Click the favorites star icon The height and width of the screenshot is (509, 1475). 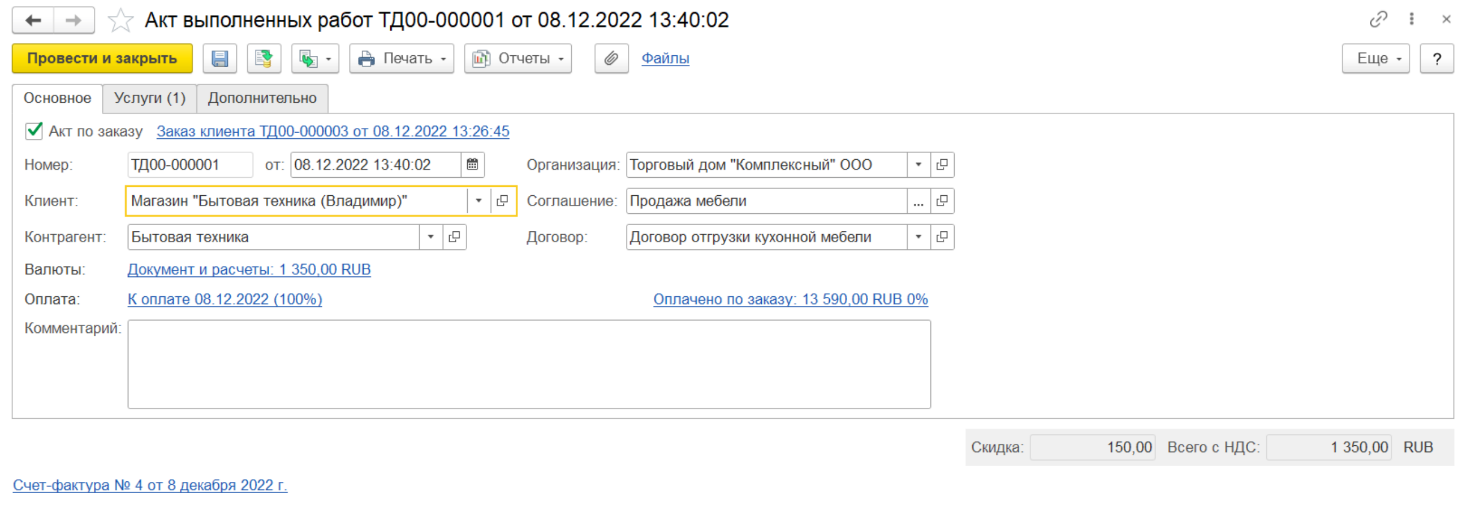pyautogui.click(x=120, y=20)
